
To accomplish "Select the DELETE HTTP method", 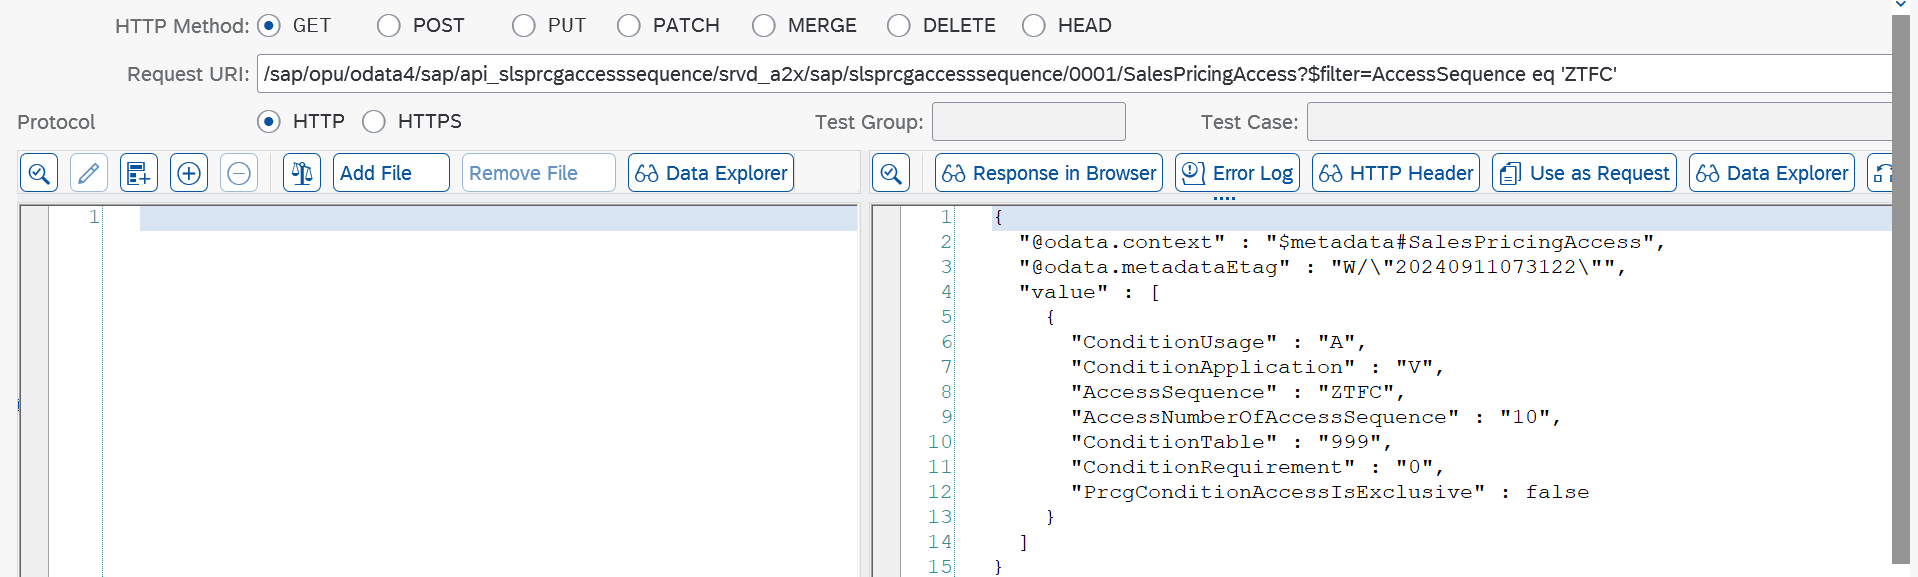I will (899, 25).
